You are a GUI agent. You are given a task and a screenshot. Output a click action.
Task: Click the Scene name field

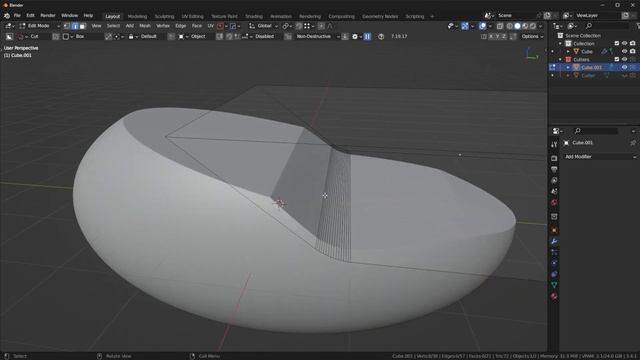[x=516, y=16]
